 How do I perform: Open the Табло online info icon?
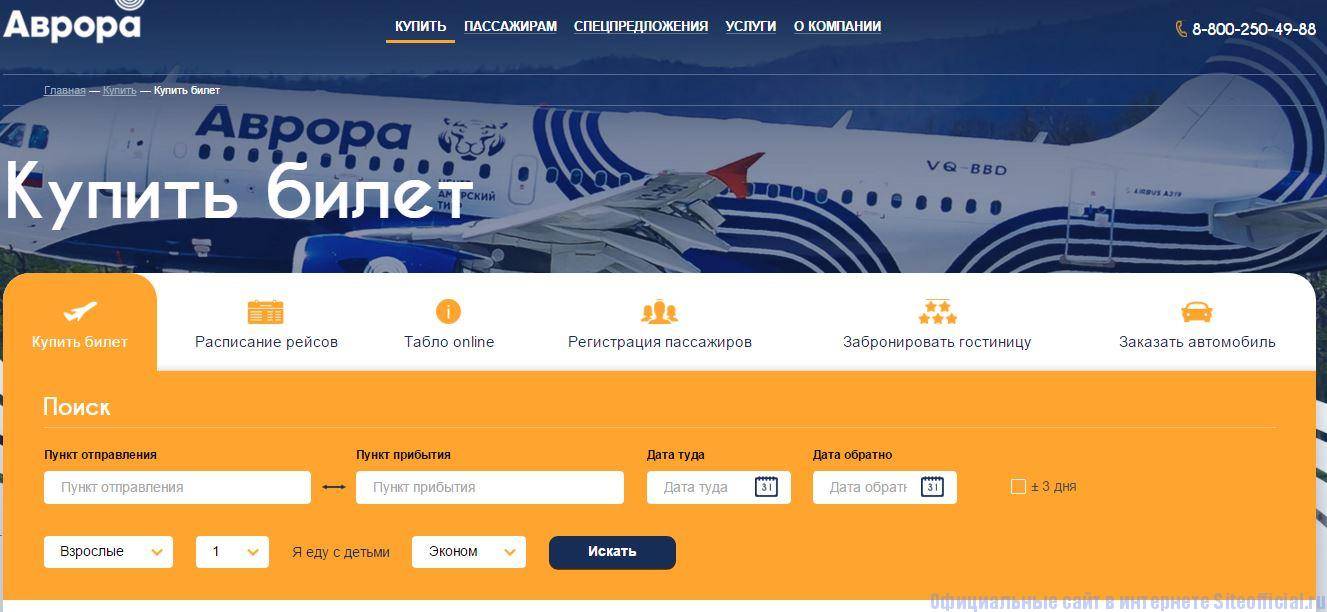pyautogui.click(x=448, y=311)
